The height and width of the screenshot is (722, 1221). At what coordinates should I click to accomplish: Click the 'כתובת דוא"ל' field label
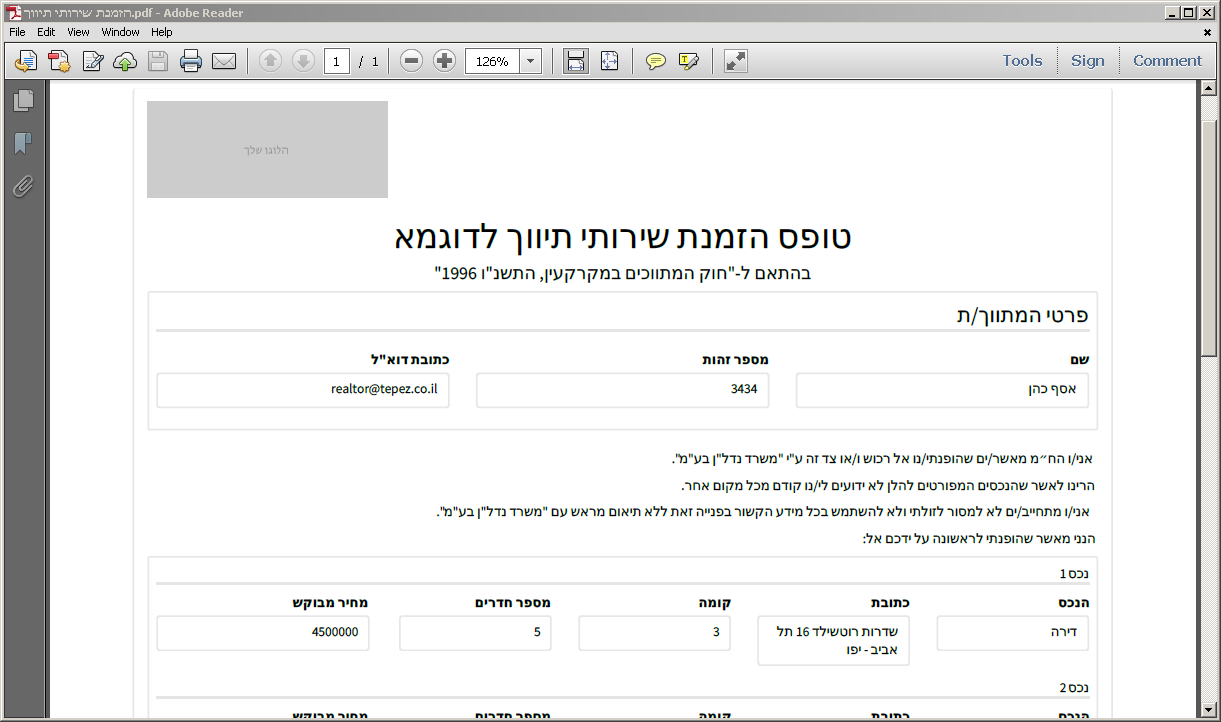coord(410,359)
